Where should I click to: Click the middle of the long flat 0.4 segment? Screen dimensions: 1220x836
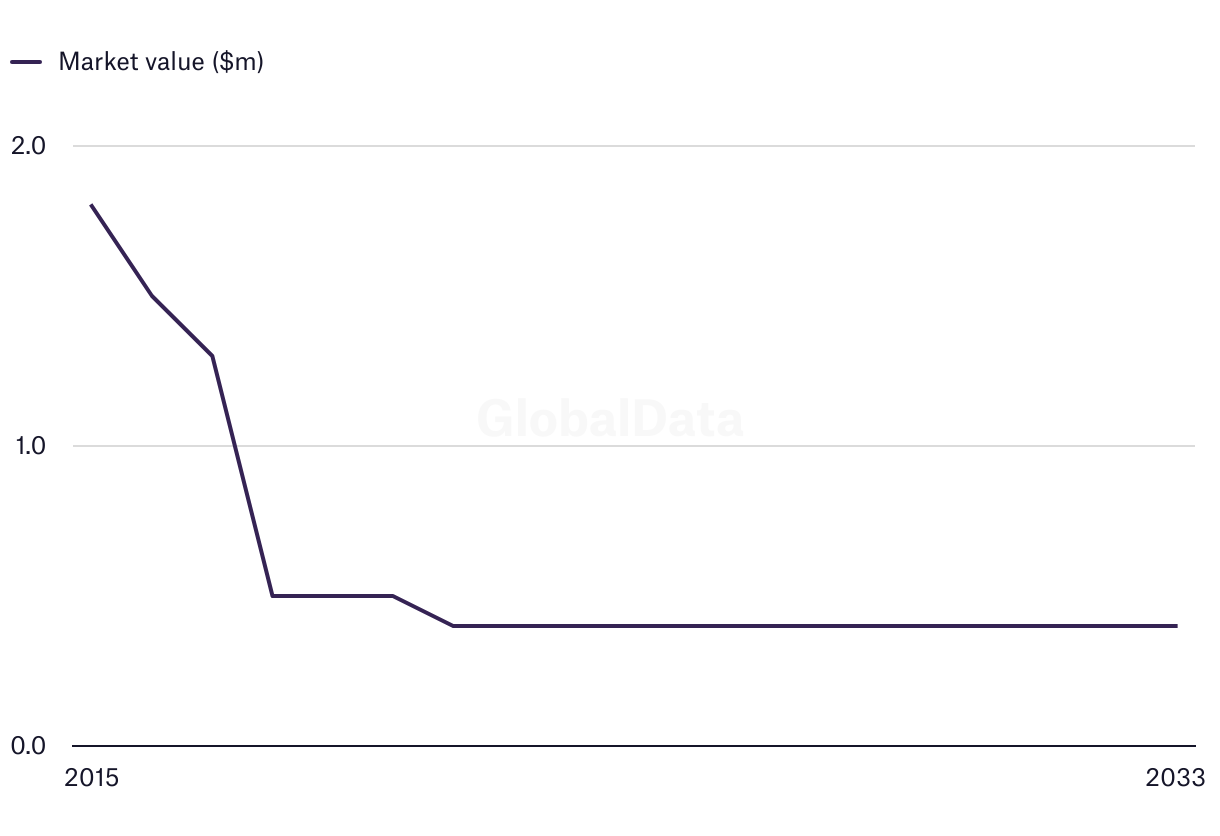pos(815,626)
